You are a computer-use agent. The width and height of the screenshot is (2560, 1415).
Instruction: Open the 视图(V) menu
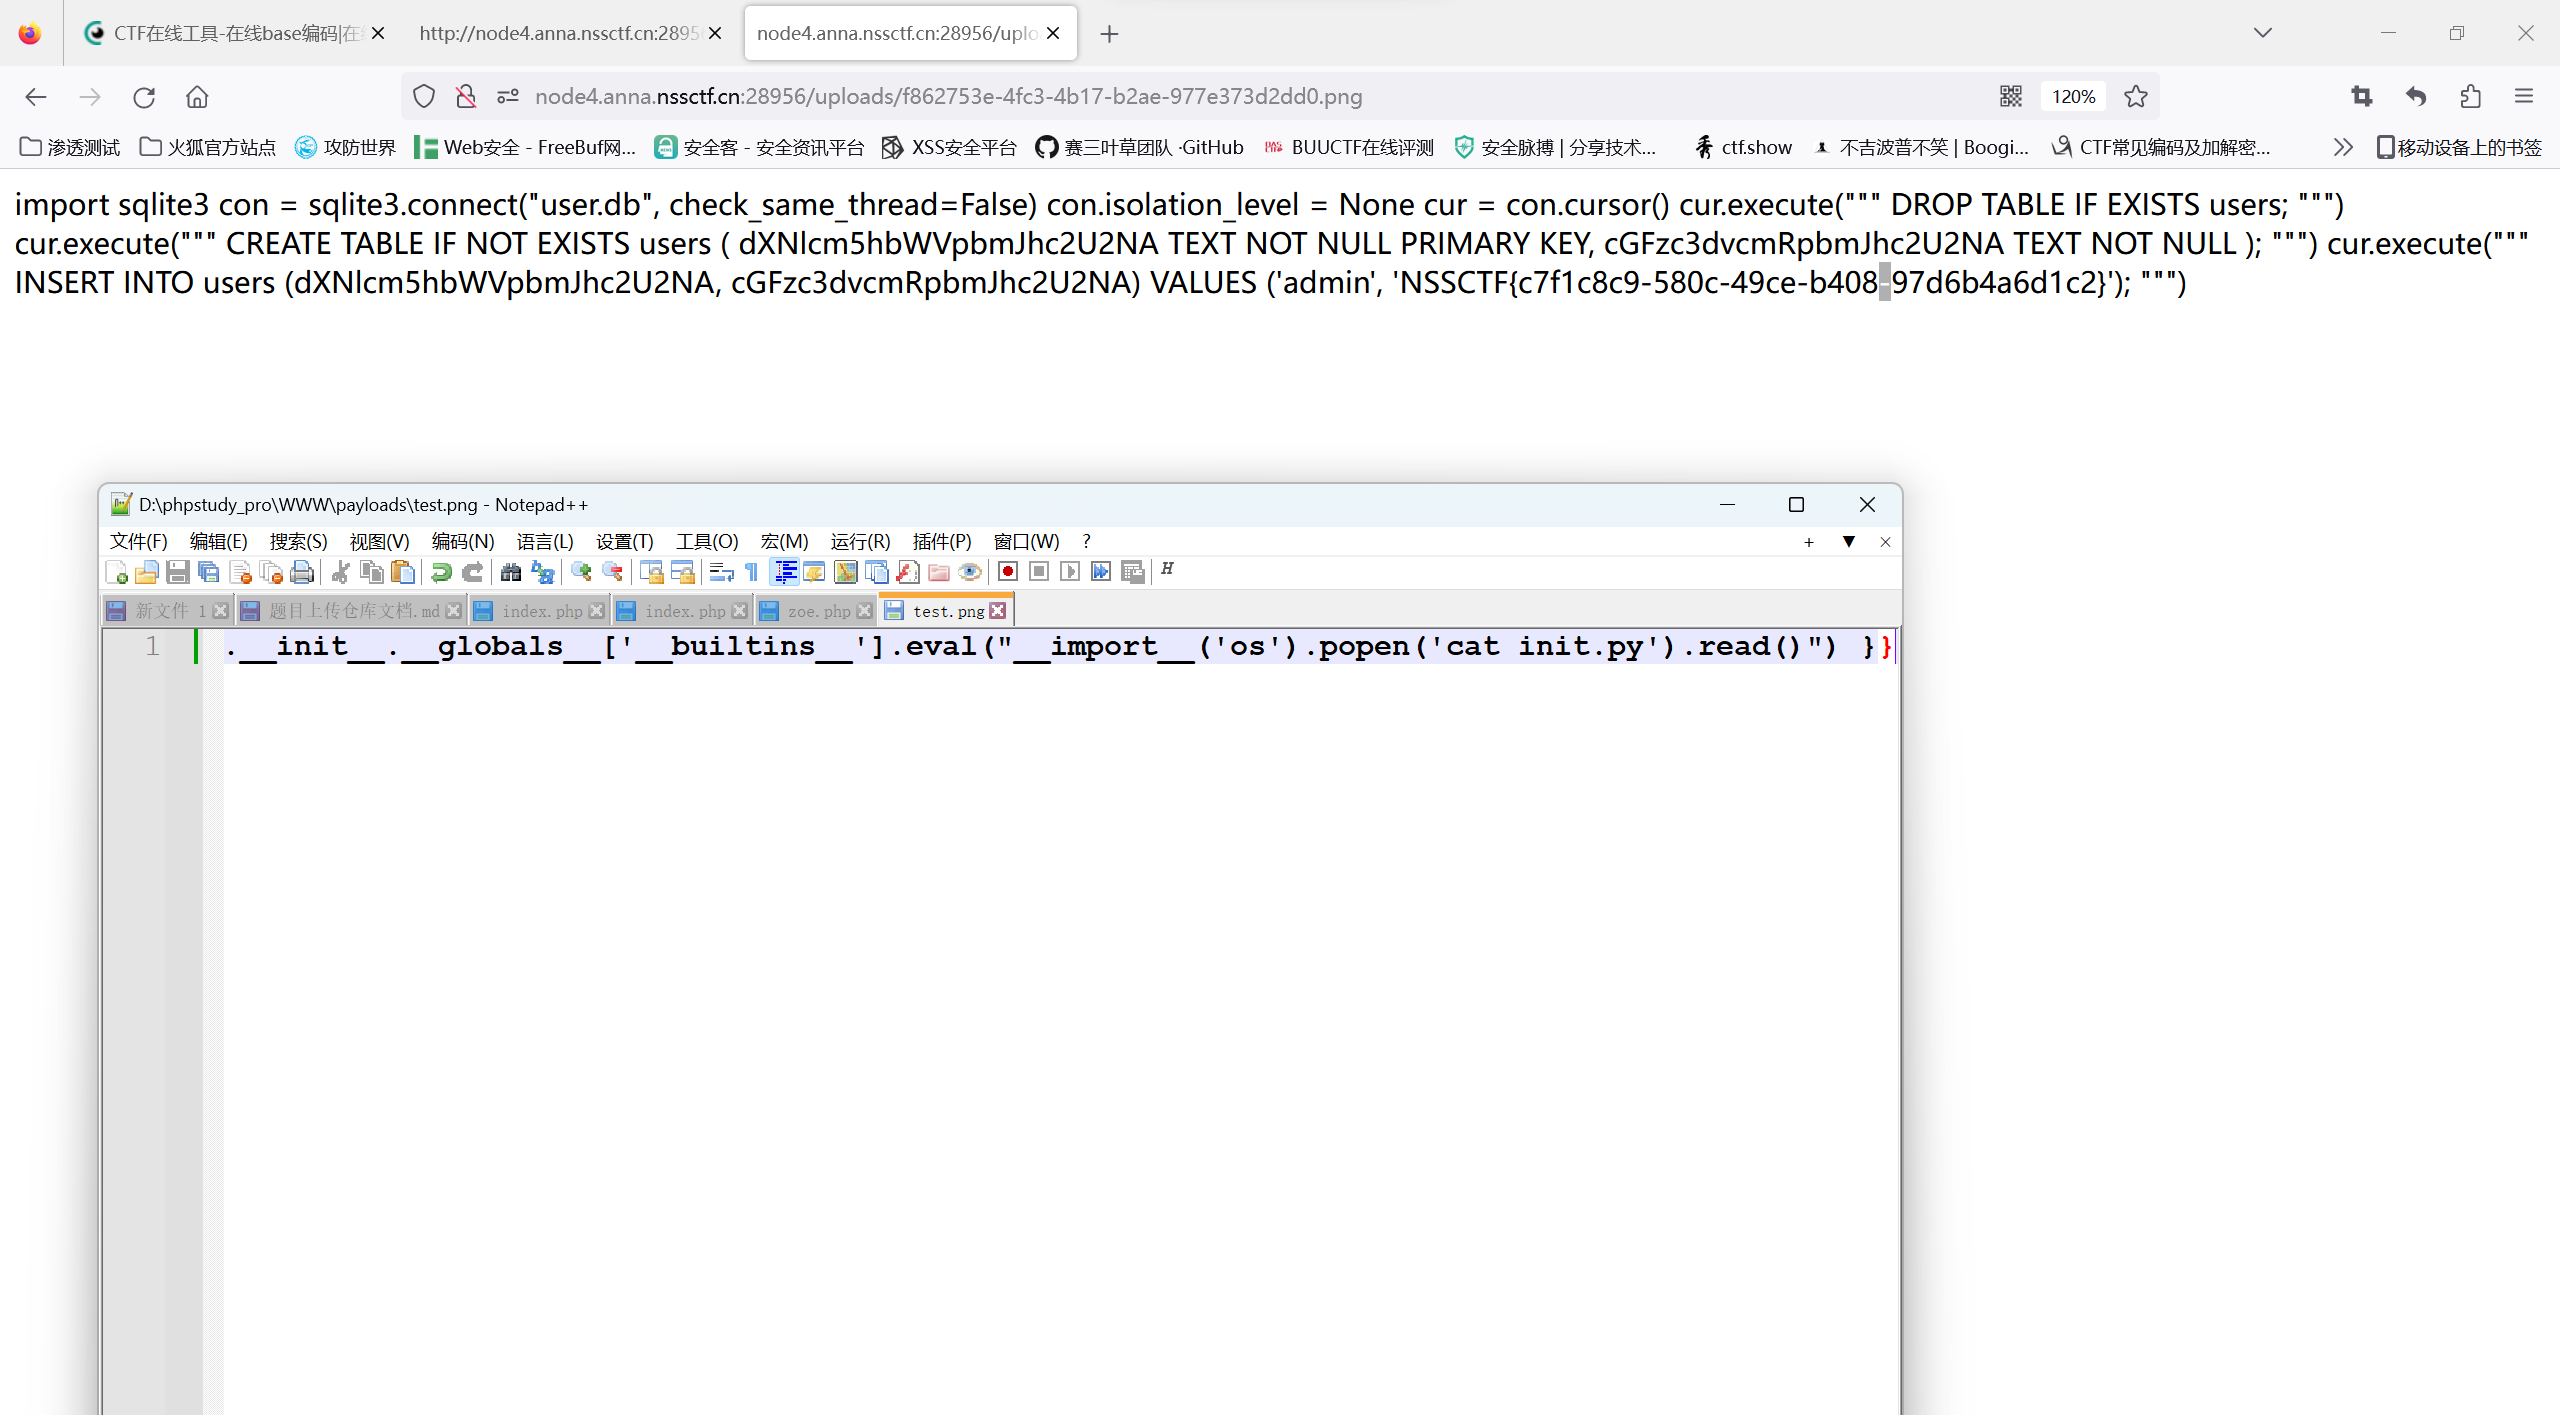coord(380,541)
